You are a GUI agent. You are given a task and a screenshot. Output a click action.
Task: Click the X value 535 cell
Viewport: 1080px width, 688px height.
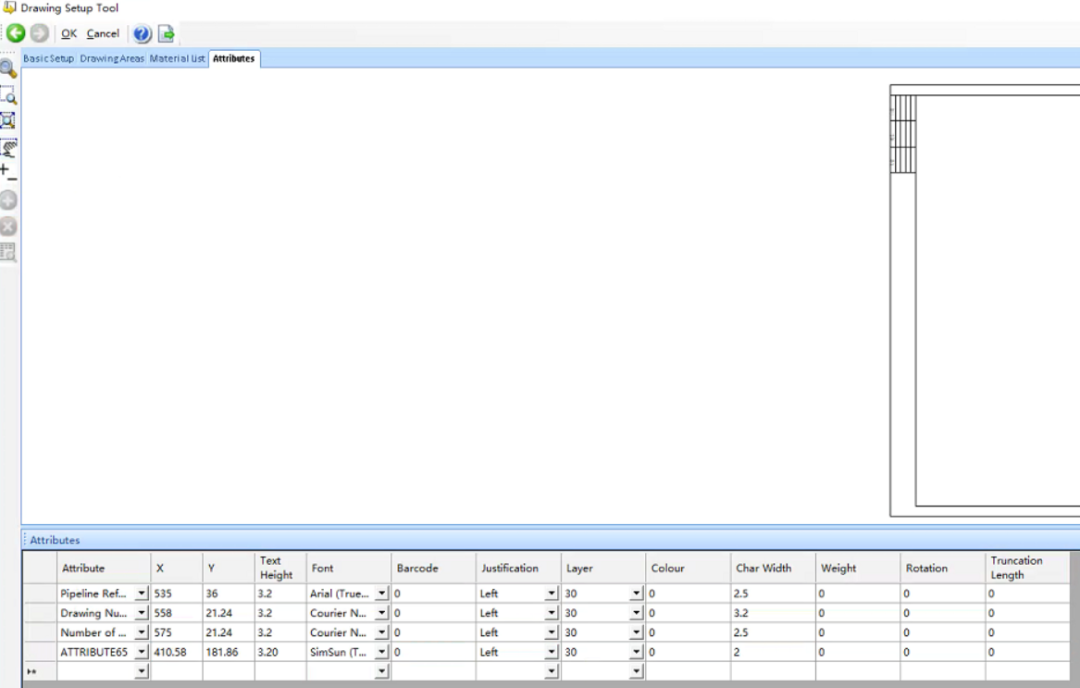point(176,593)
